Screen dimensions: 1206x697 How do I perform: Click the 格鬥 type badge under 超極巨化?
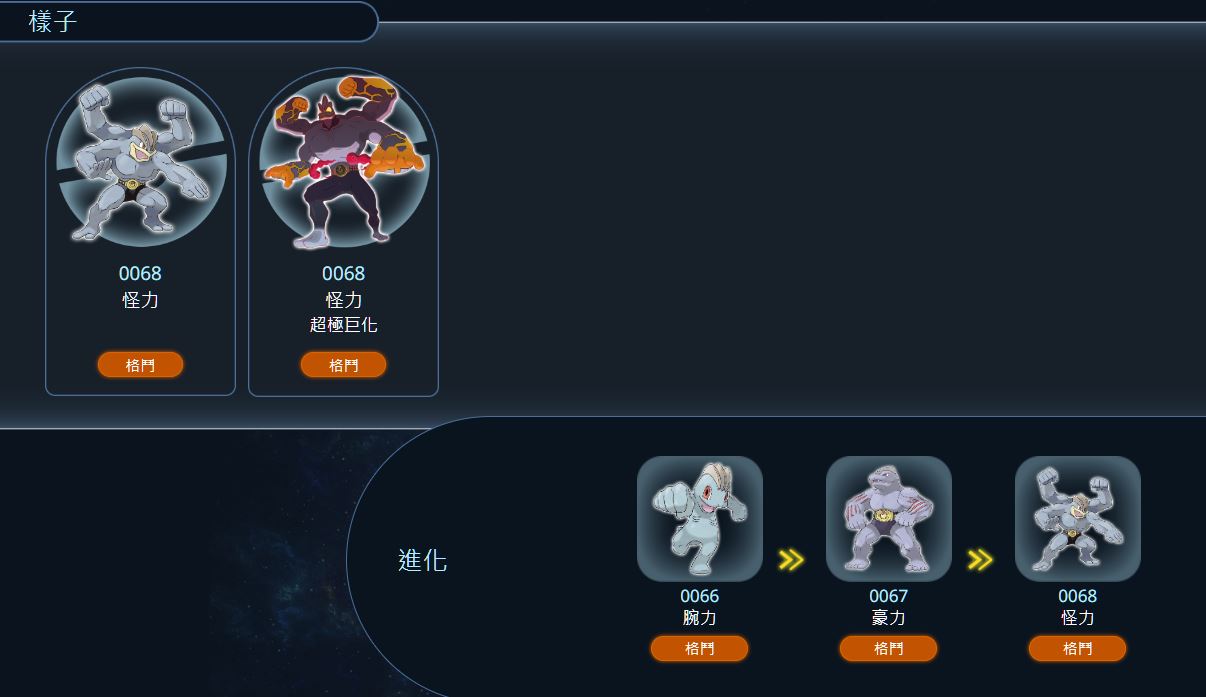[343, 365]
